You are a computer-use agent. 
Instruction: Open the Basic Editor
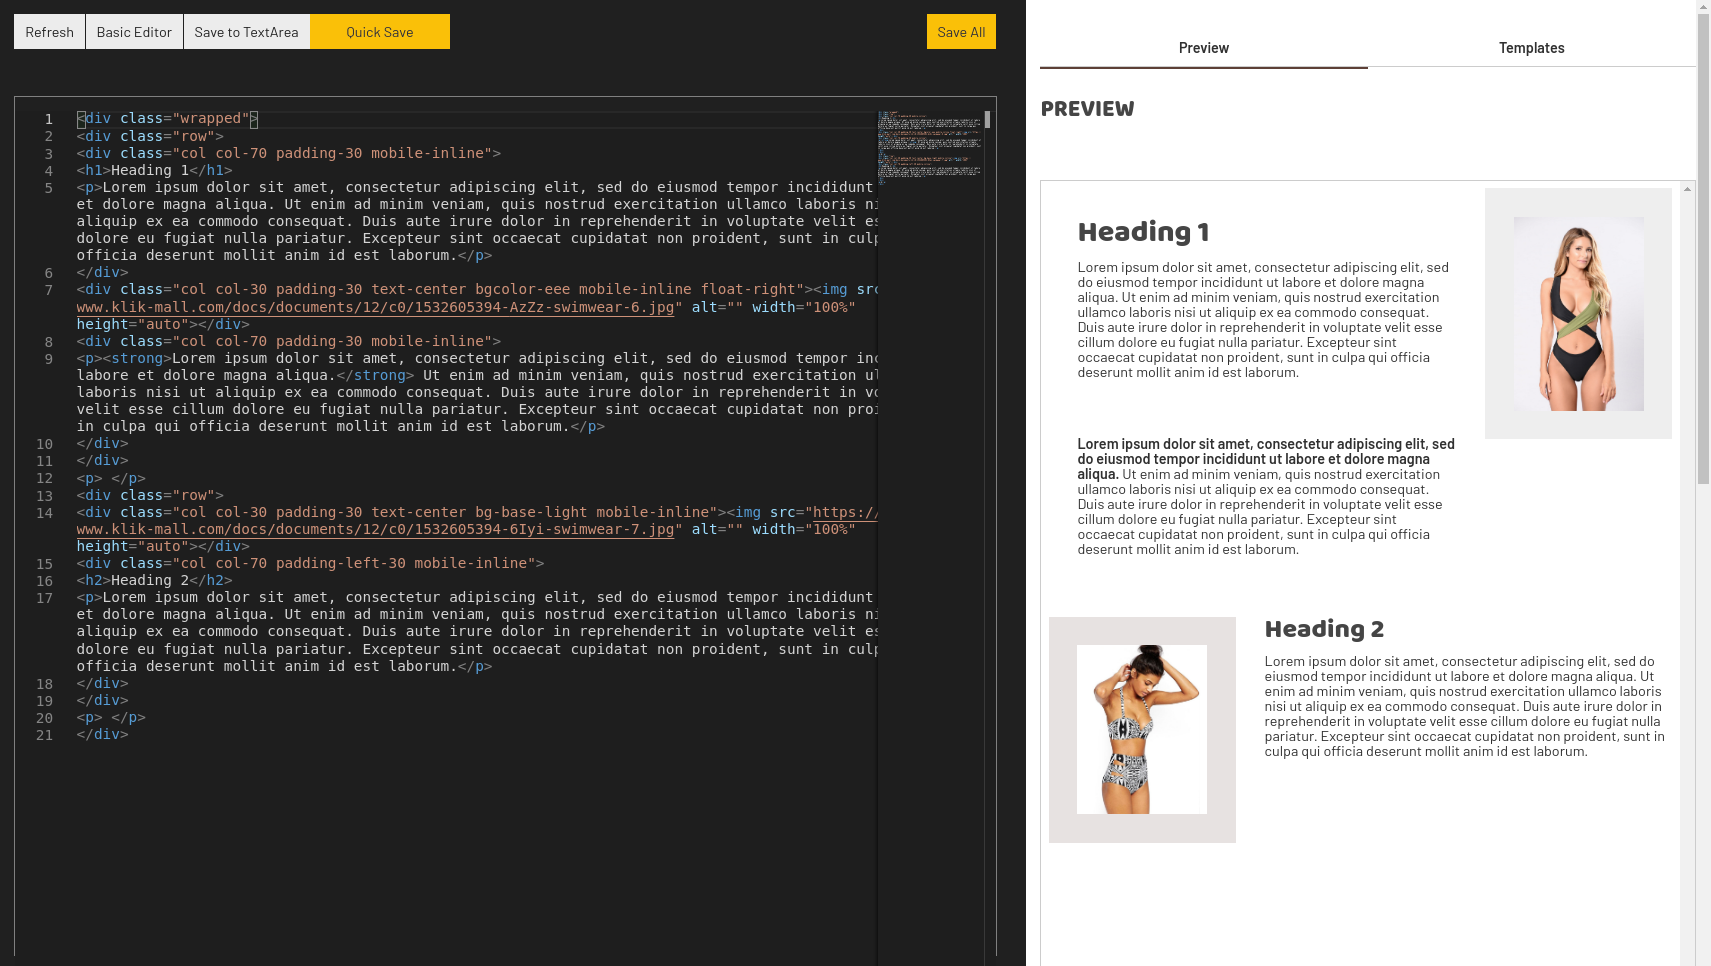pyautogui.click(x=134, y=32)
